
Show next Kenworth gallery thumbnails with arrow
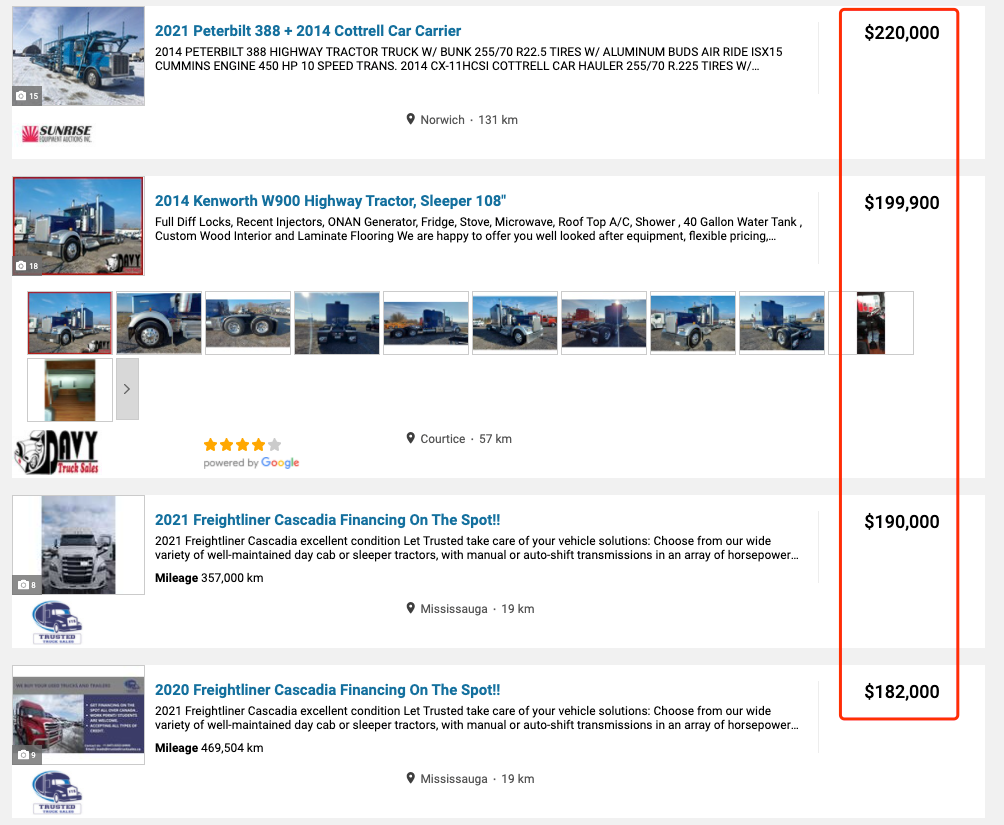coord(127,389)
